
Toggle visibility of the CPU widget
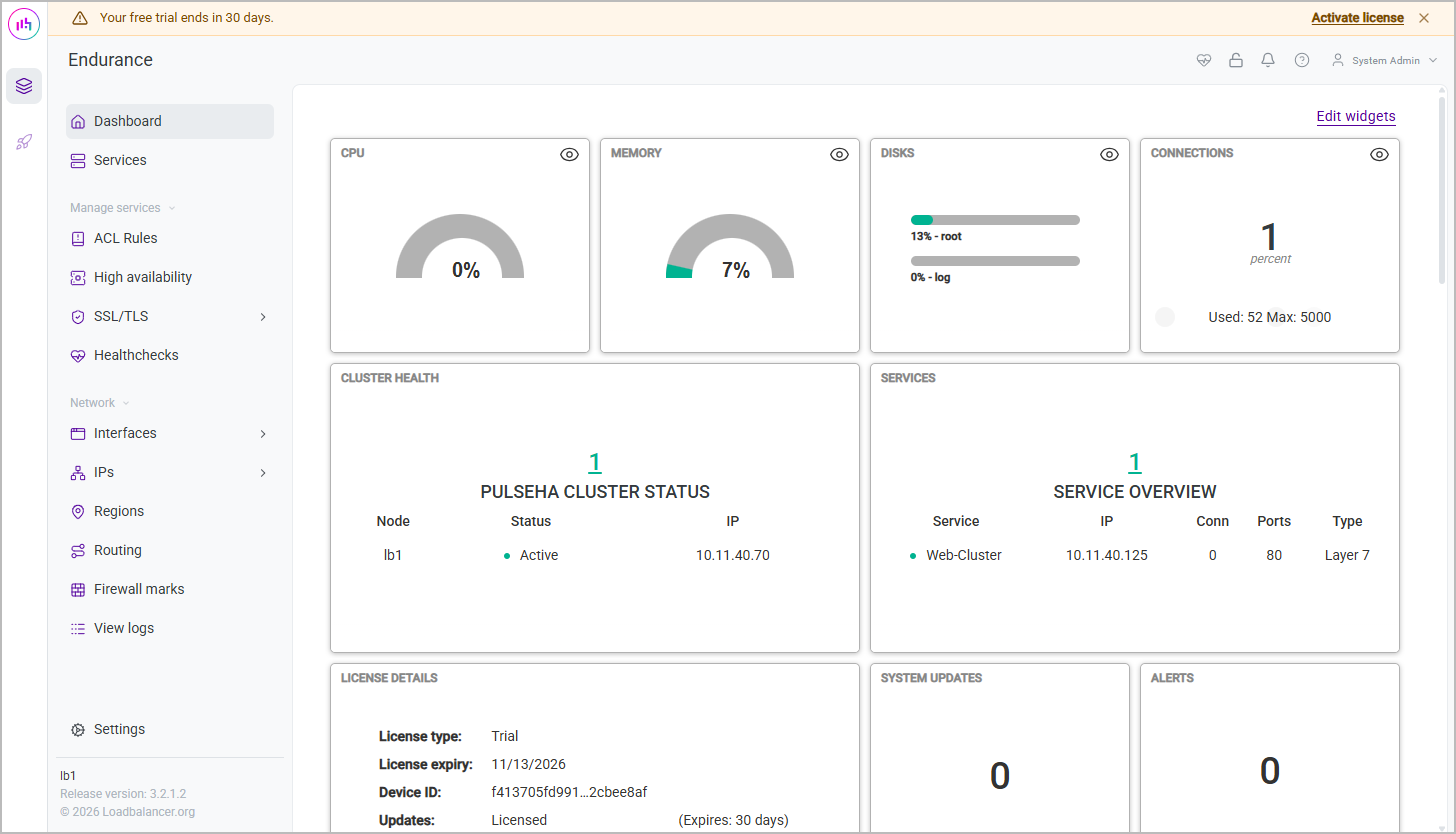pyautogui.click(x=569, y=154)
